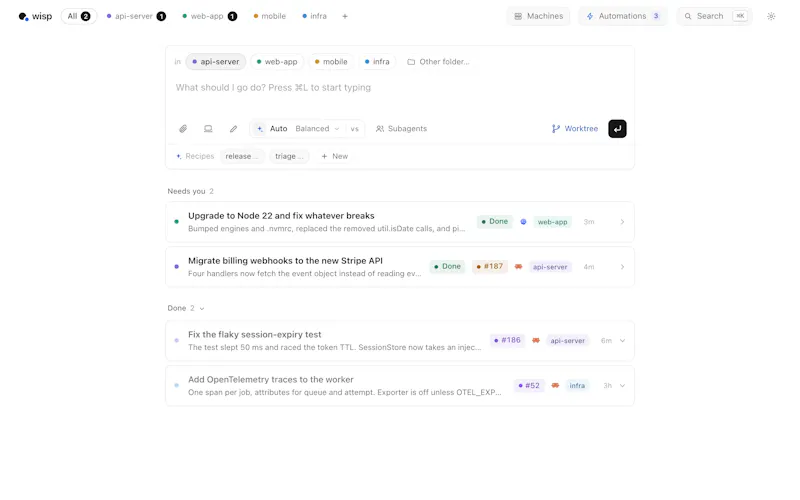The image size is (800, 500).
Task: Add a new project with the plus icon
Action: pyautogui.click(x=345, y=16)
